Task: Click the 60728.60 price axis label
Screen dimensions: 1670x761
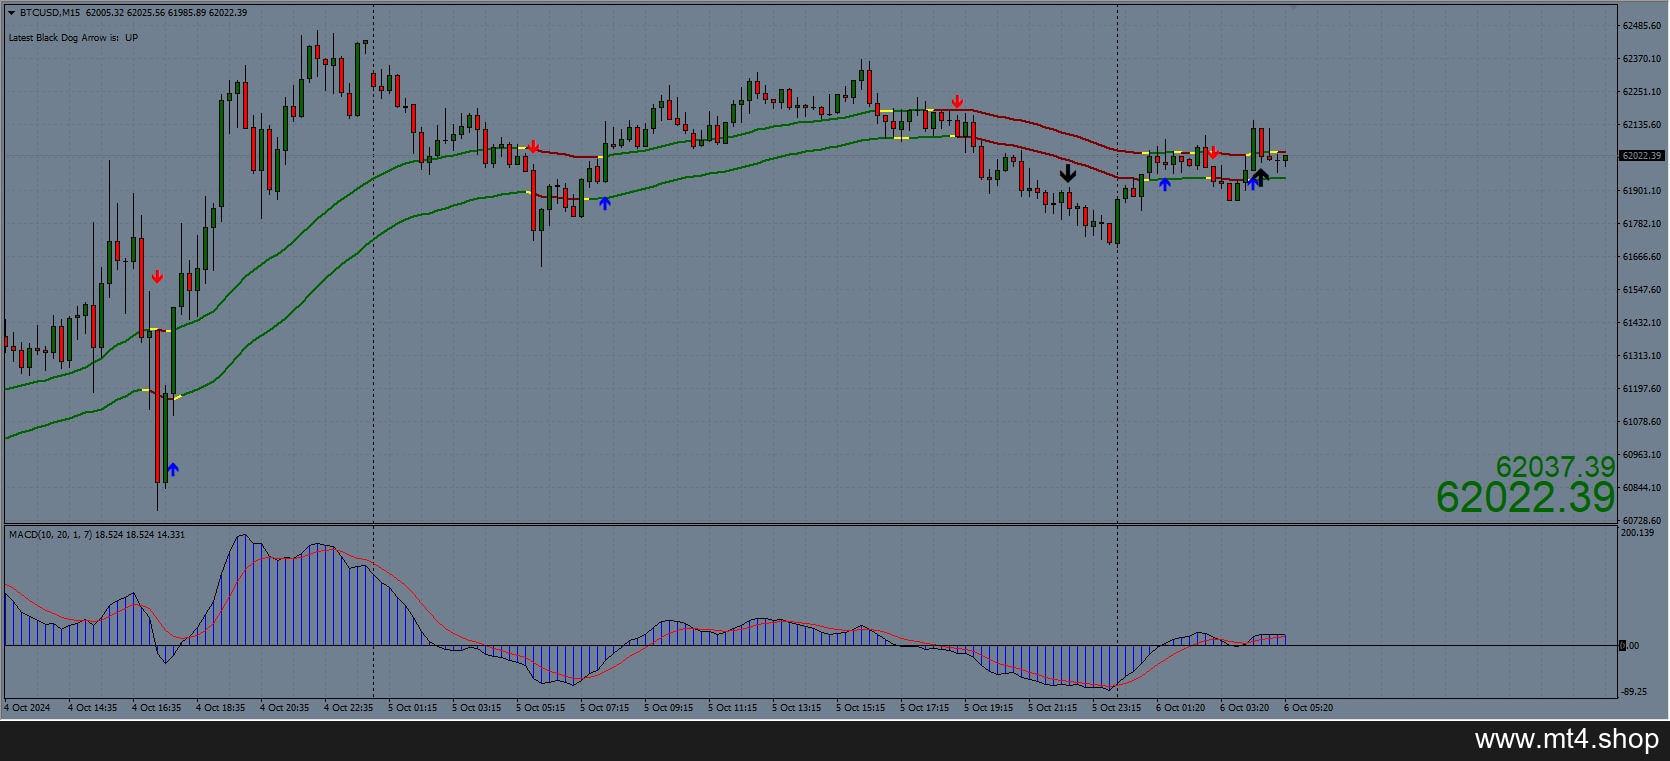Action: click(1642, 521)
